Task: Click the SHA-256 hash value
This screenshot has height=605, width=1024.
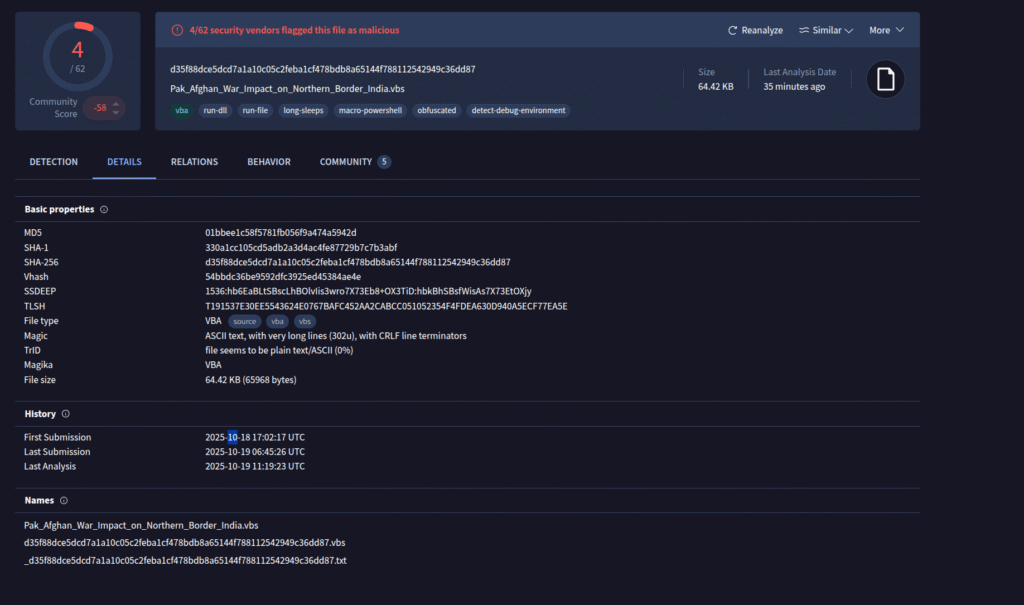Action: point(357,262)
